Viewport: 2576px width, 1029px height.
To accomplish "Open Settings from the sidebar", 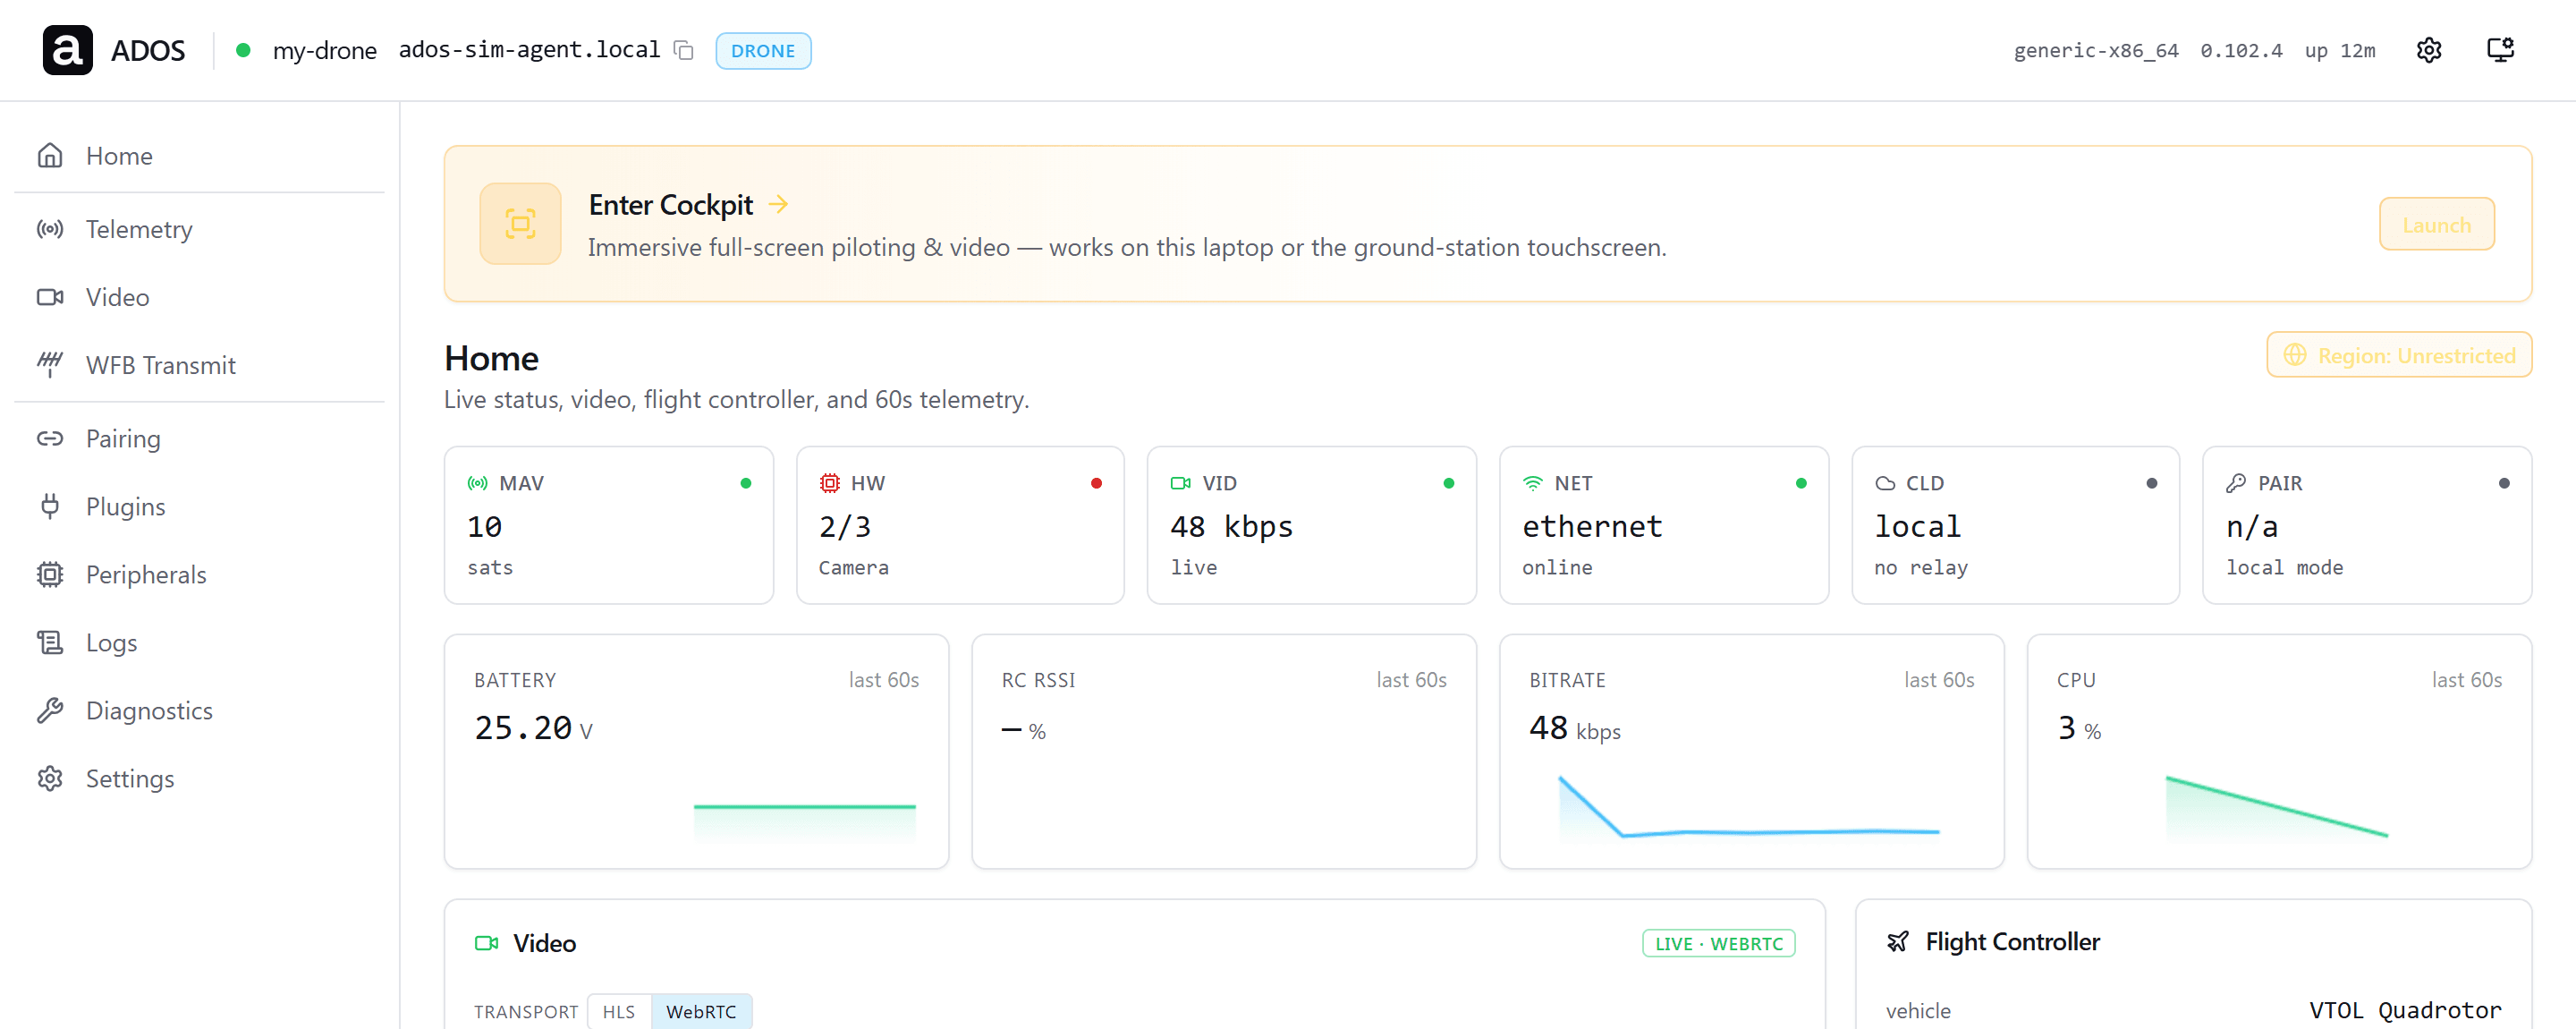I will click(x=199, y=779).
